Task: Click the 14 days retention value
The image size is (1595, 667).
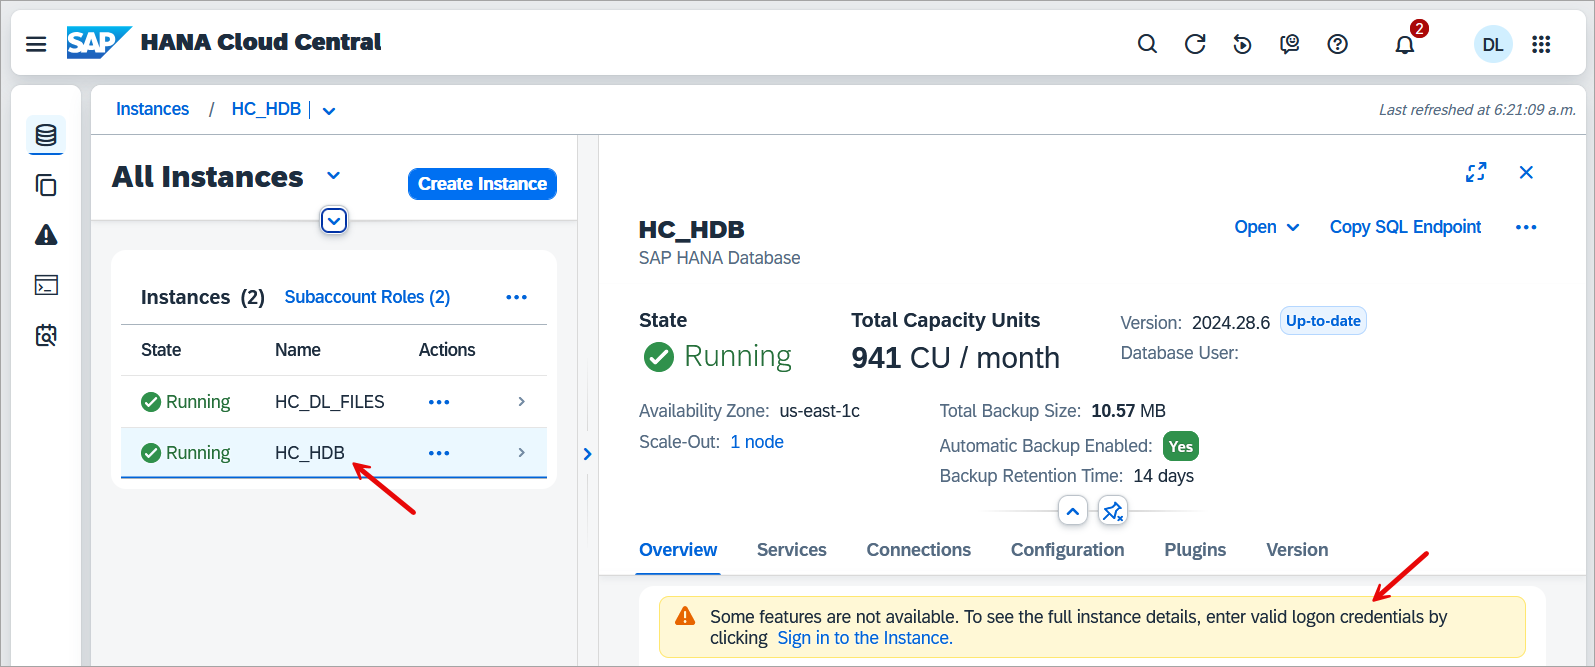Action: point(1163,476)
